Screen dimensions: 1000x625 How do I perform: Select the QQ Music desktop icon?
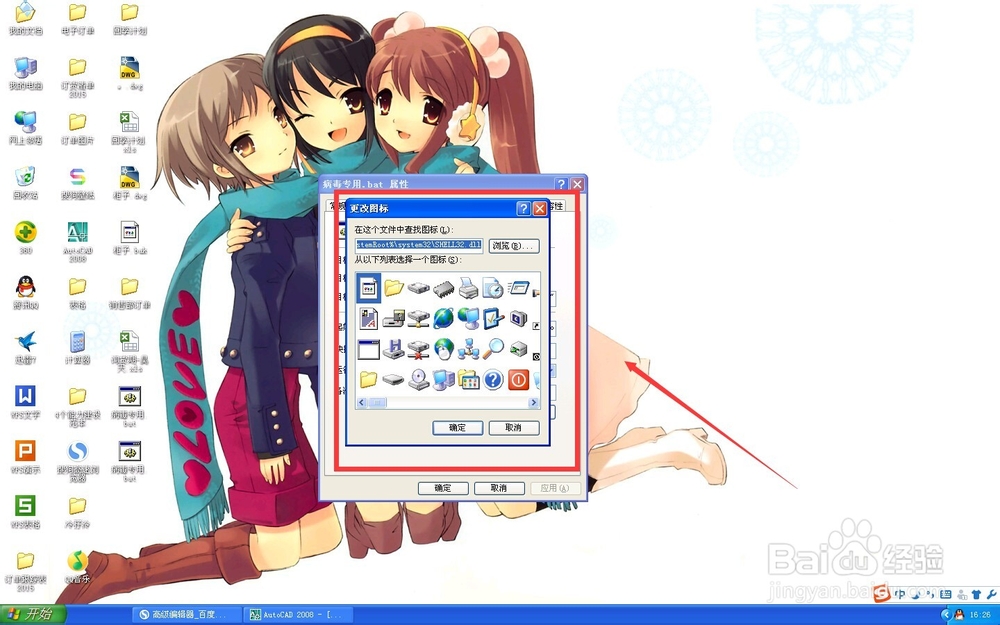(x=77, y=566)
